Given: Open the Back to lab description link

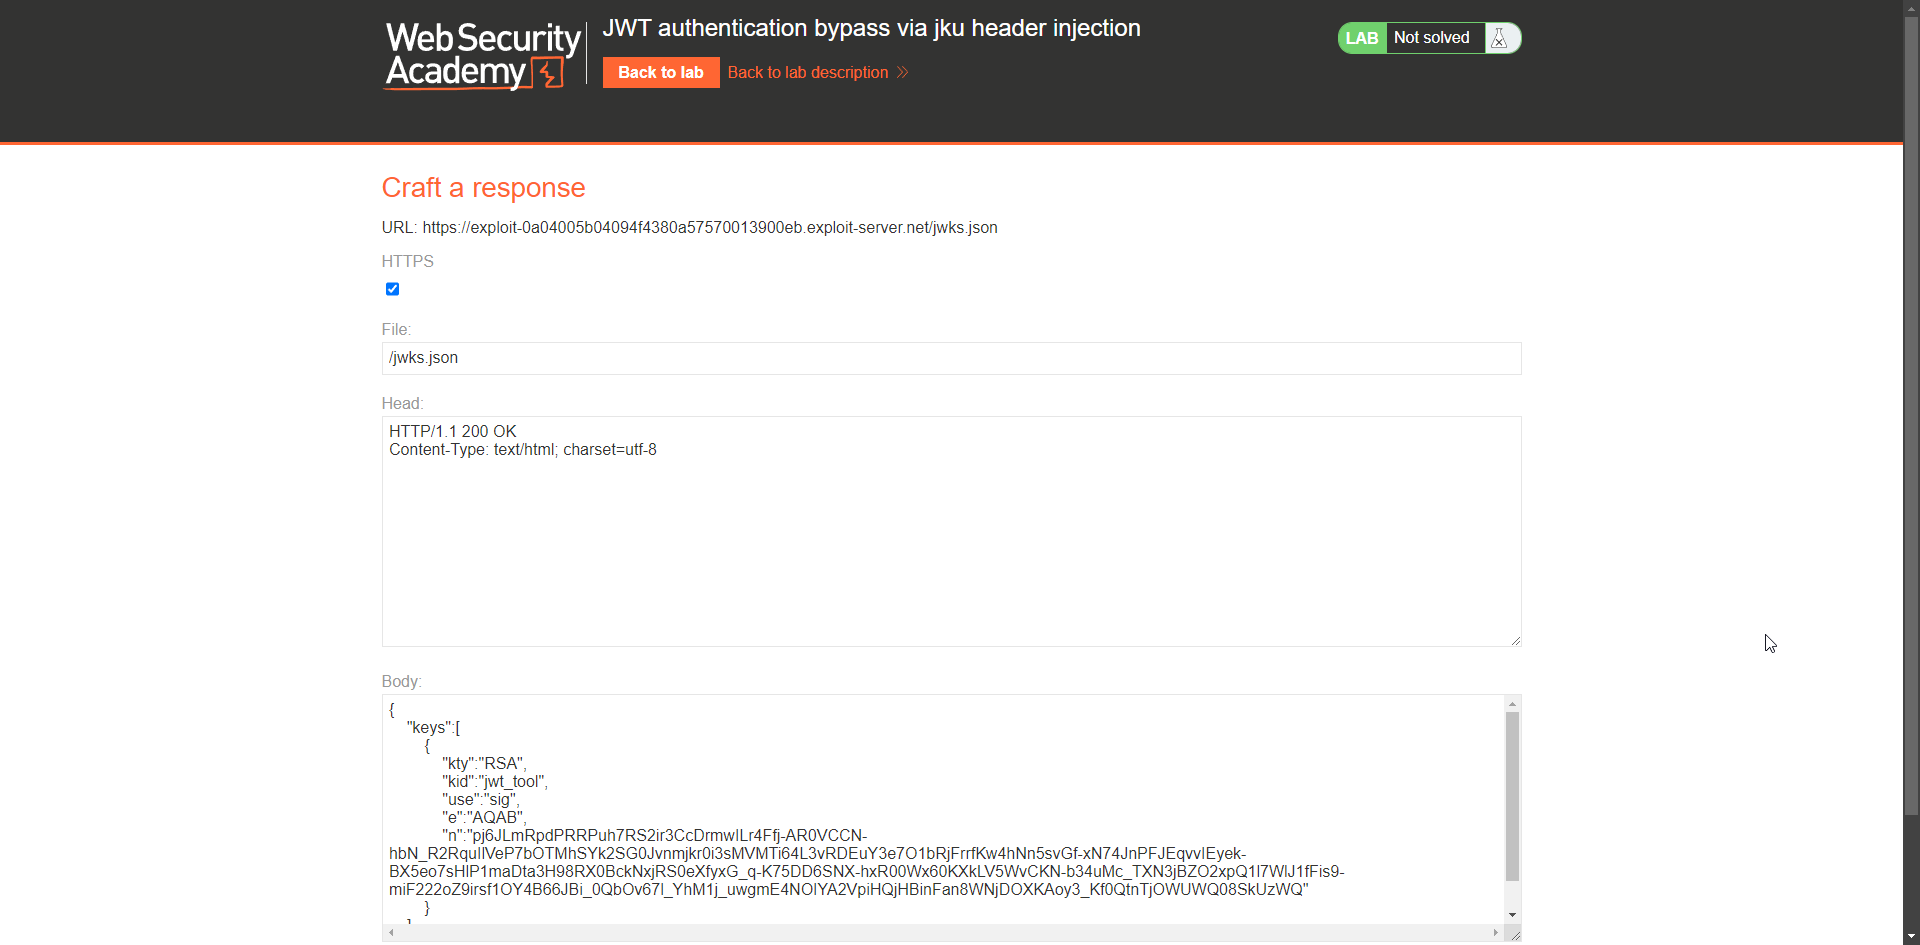Looking at the screenshot, I should tap(808, 72).
